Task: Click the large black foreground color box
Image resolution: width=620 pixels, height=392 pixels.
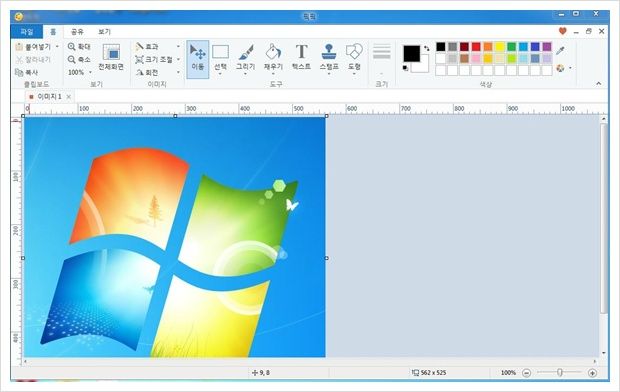Action: pyautogui.click(x=412, y=53)
